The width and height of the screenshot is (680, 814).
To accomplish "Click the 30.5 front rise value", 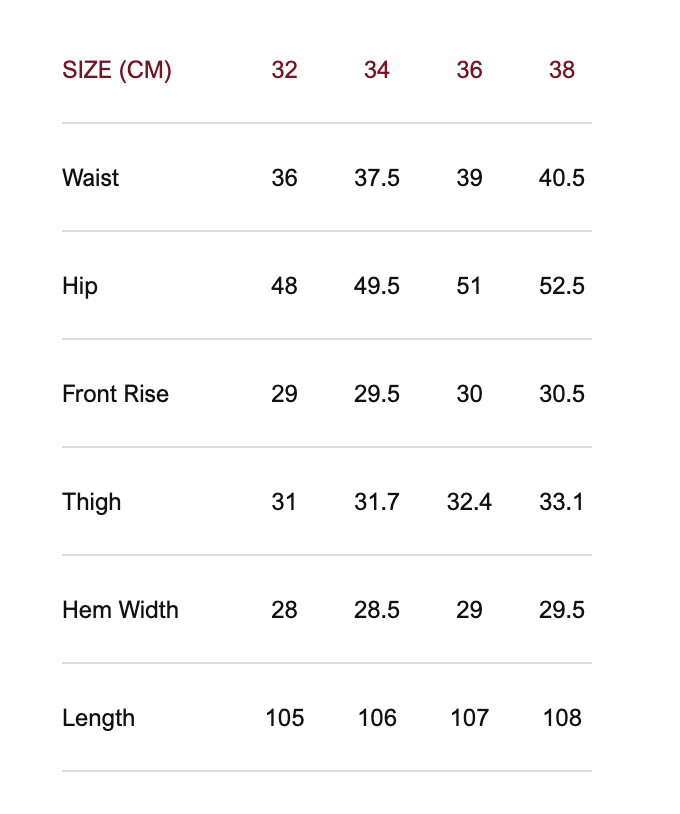I will click(562, 394).
